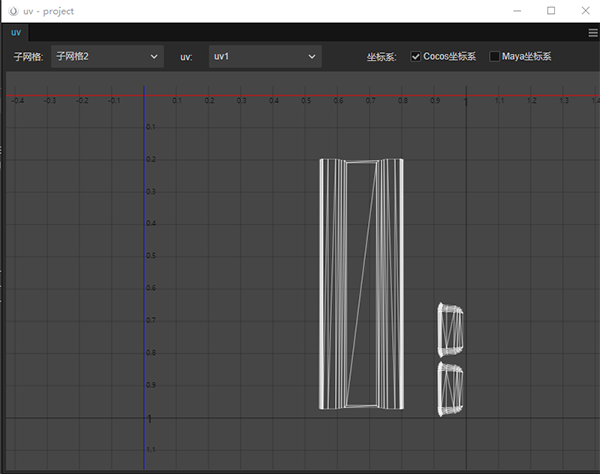The height and width of the screenshot is (474, 600).
Task: Open the uv dropdown showing uv1
Action: click(265, 57)
